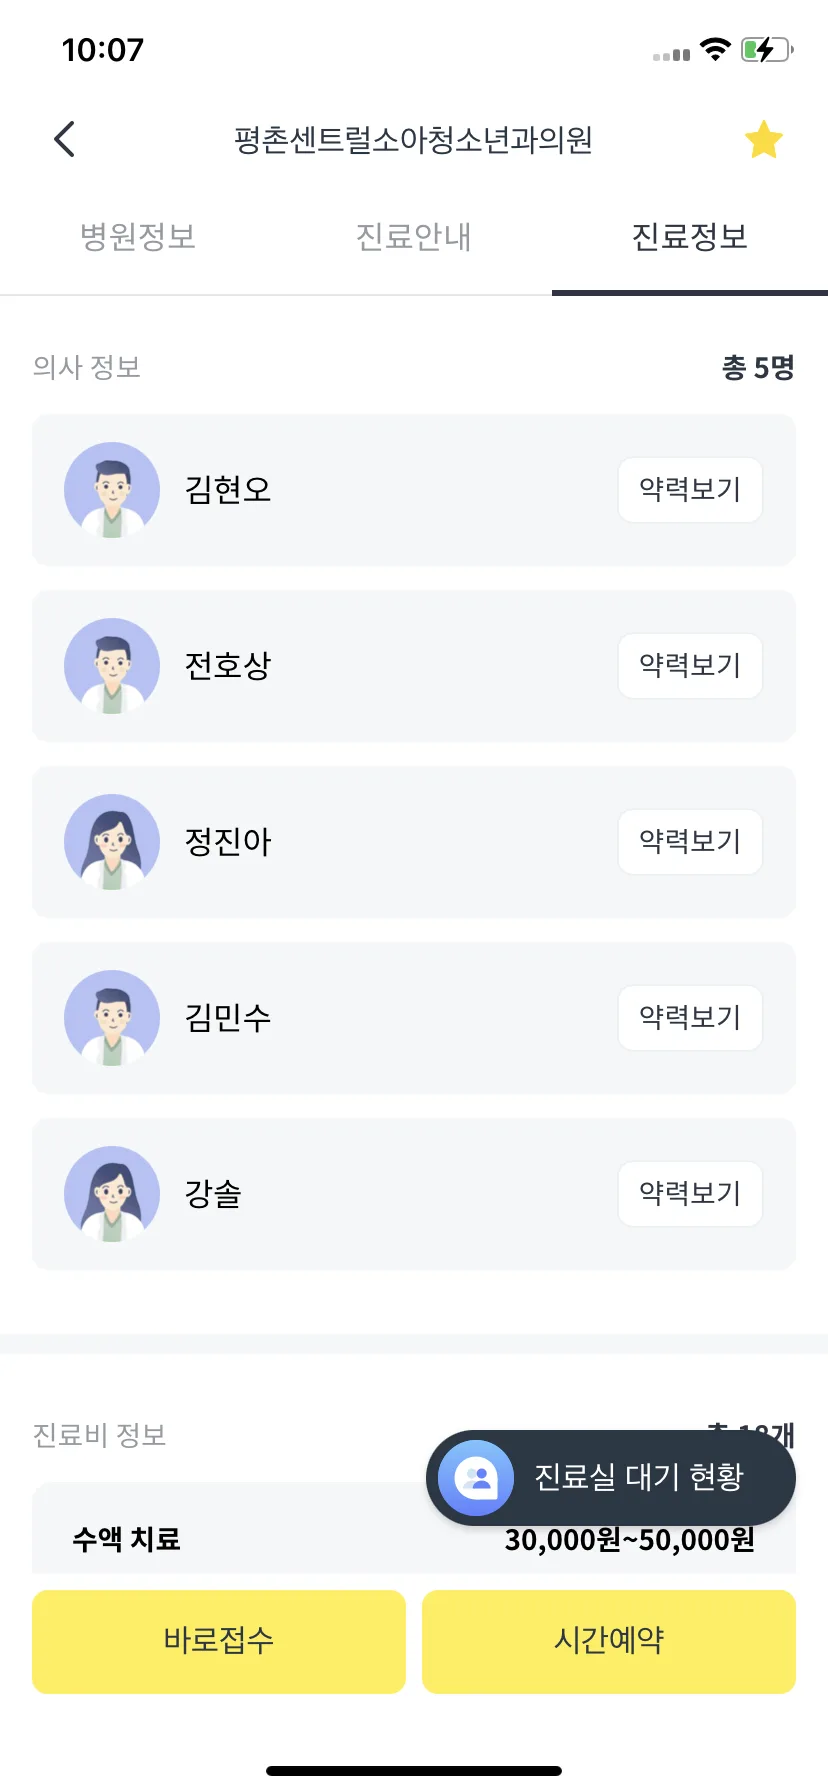The image size is (828, 1792).
Task: Switch to the 병원정보 tab
Action: pos(138,237)
